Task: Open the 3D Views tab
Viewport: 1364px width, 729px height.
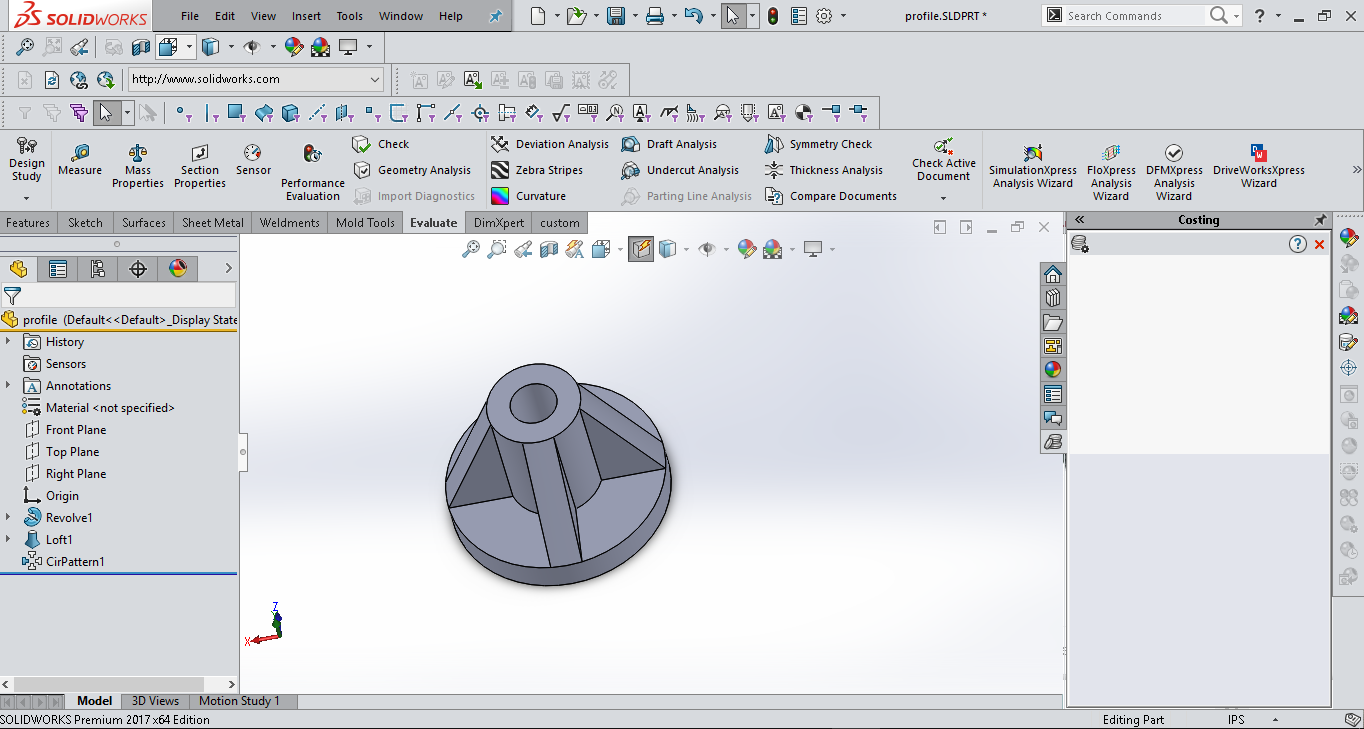Action: 156,701
